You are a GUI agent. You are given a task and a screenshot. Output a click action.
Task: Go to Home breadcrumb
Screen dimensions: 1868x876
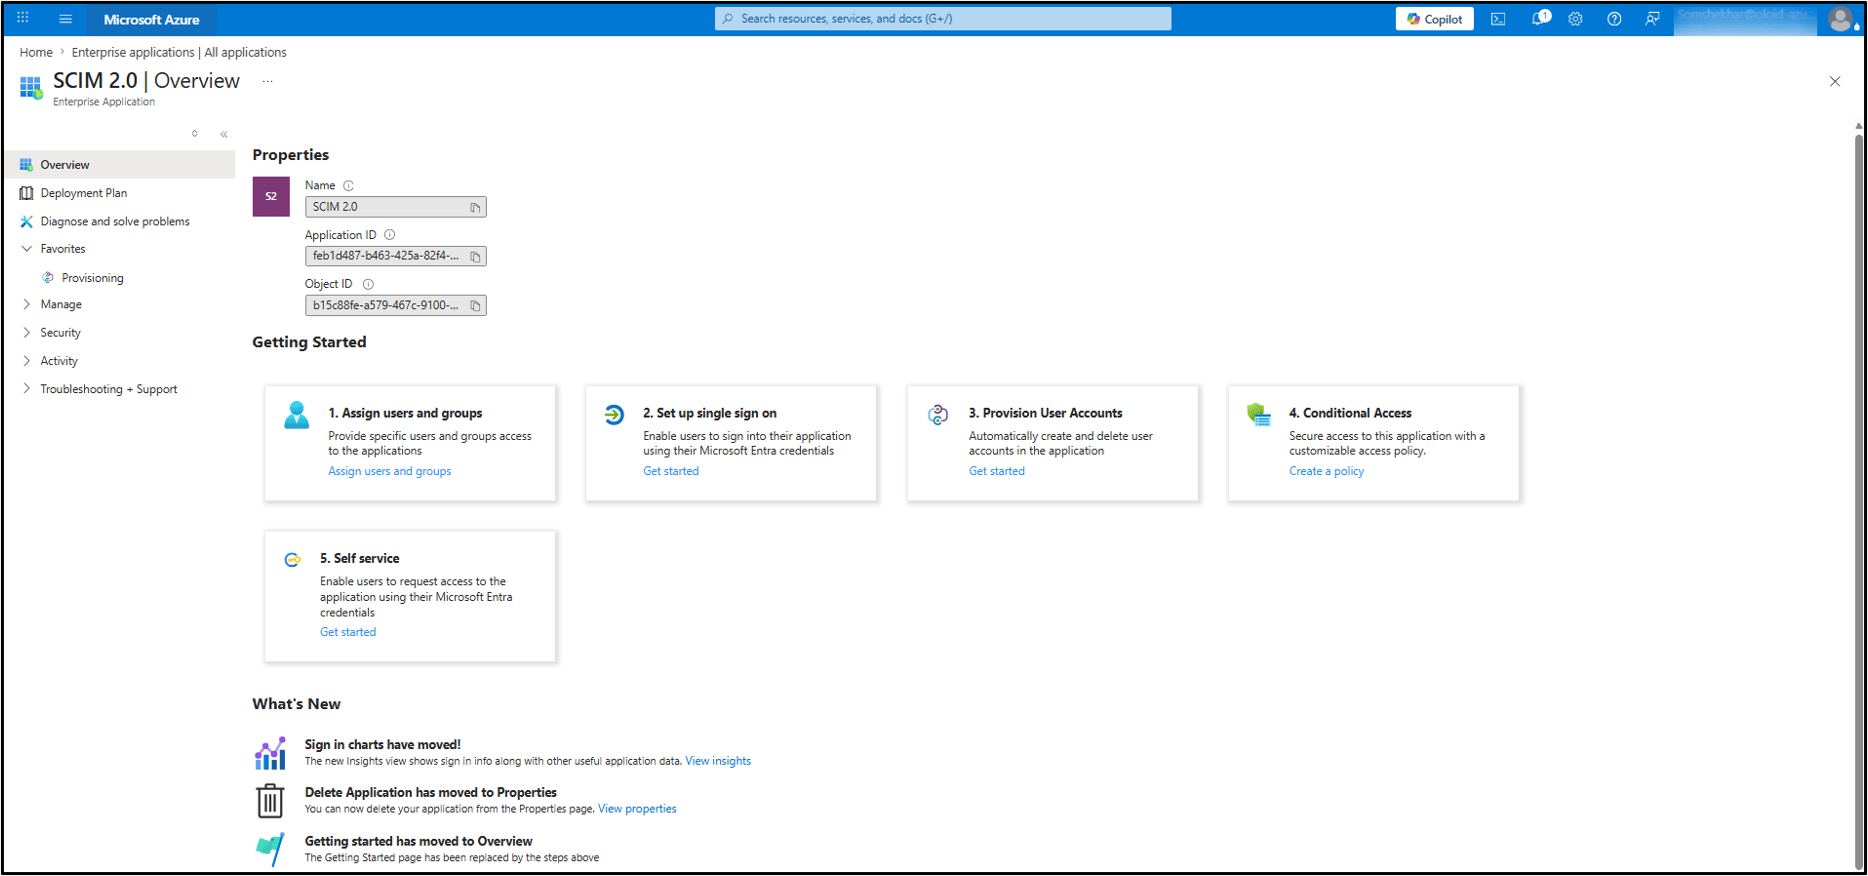coord(36,52)
